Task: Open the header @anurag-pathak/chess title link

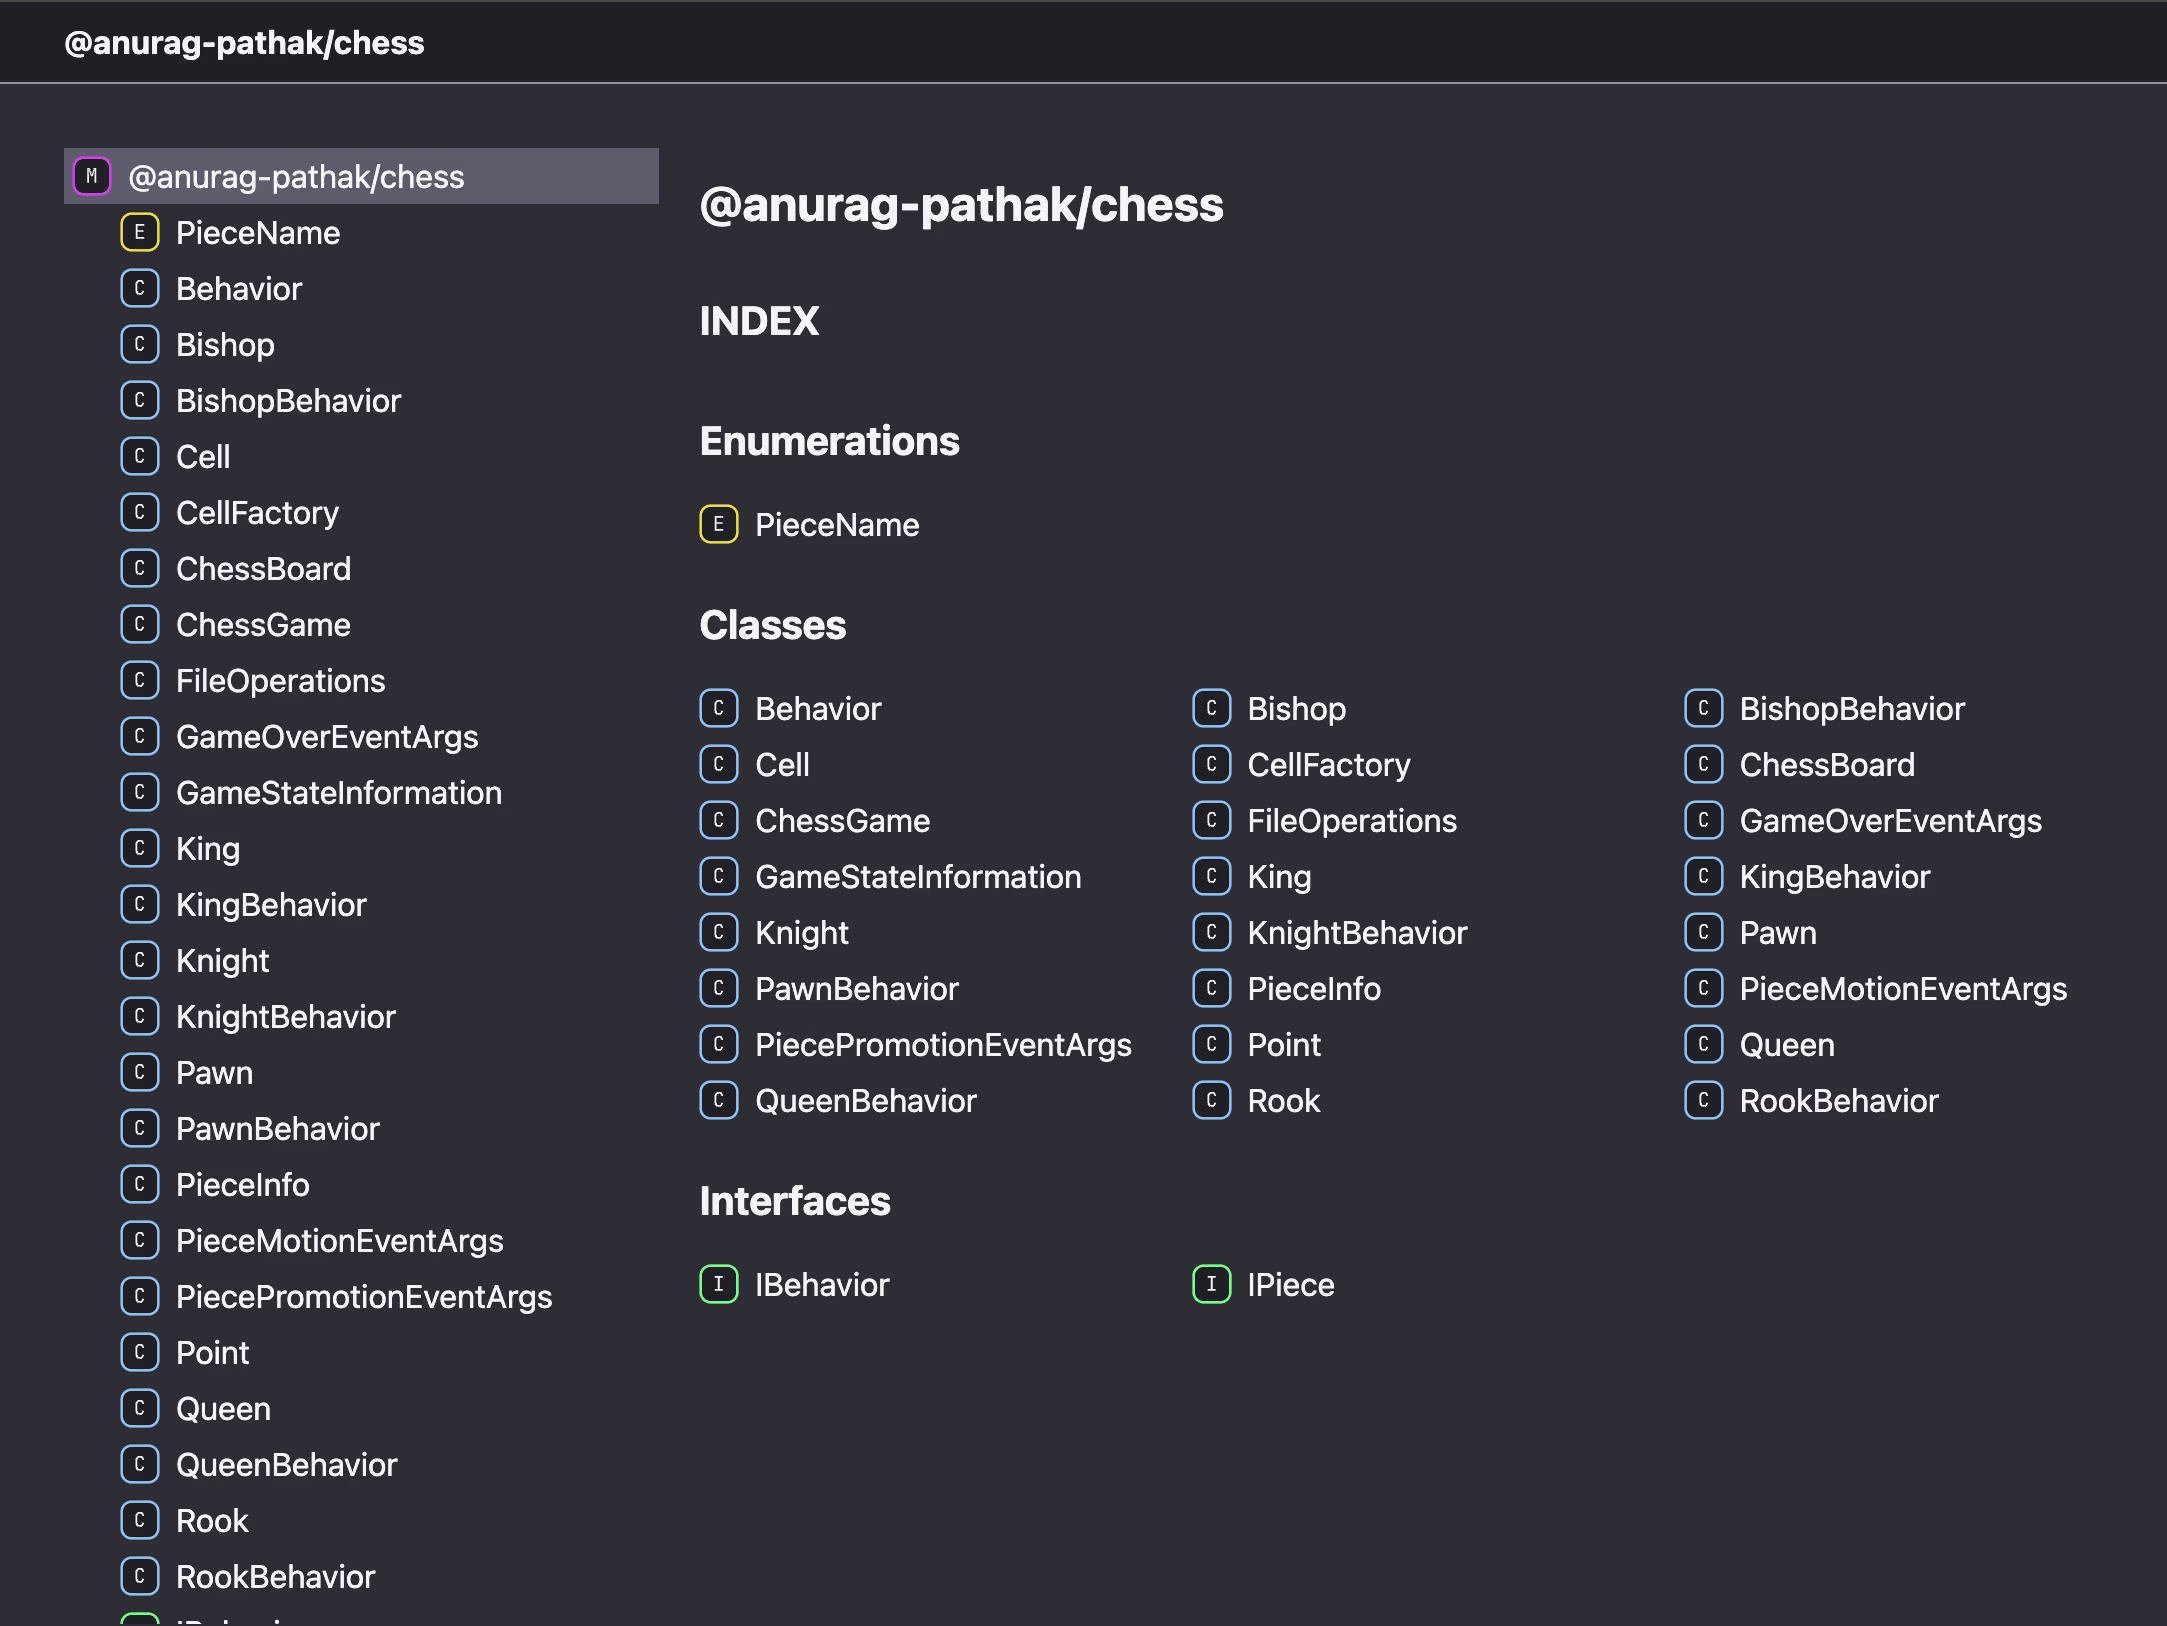Action: (244, 43)
